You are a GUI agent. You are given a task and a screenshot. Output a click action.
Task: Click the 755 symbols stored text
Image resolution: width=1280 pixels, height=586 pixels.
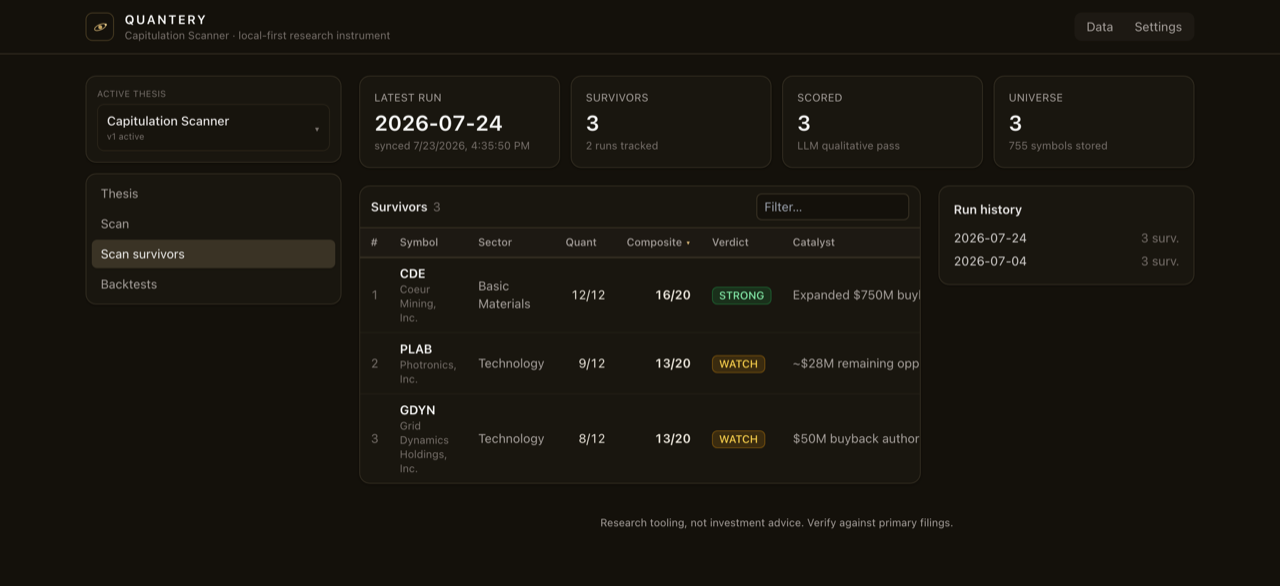(x=1058, y=146)
